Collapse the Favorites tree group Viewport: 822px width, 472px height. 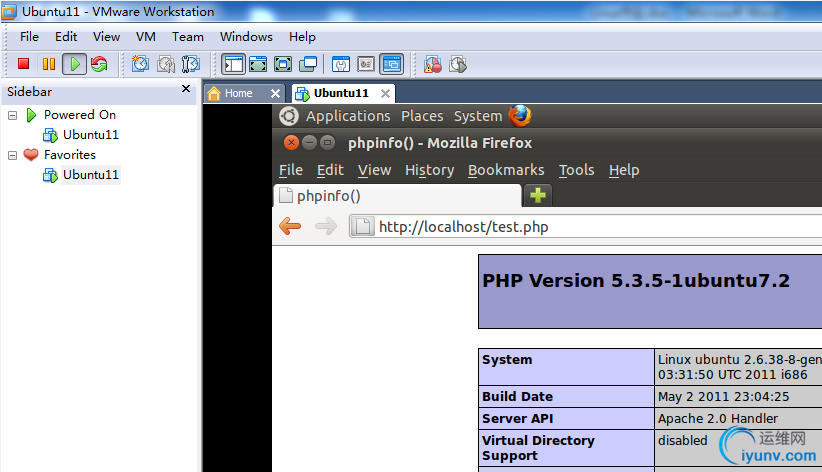(x=13, y=155)
